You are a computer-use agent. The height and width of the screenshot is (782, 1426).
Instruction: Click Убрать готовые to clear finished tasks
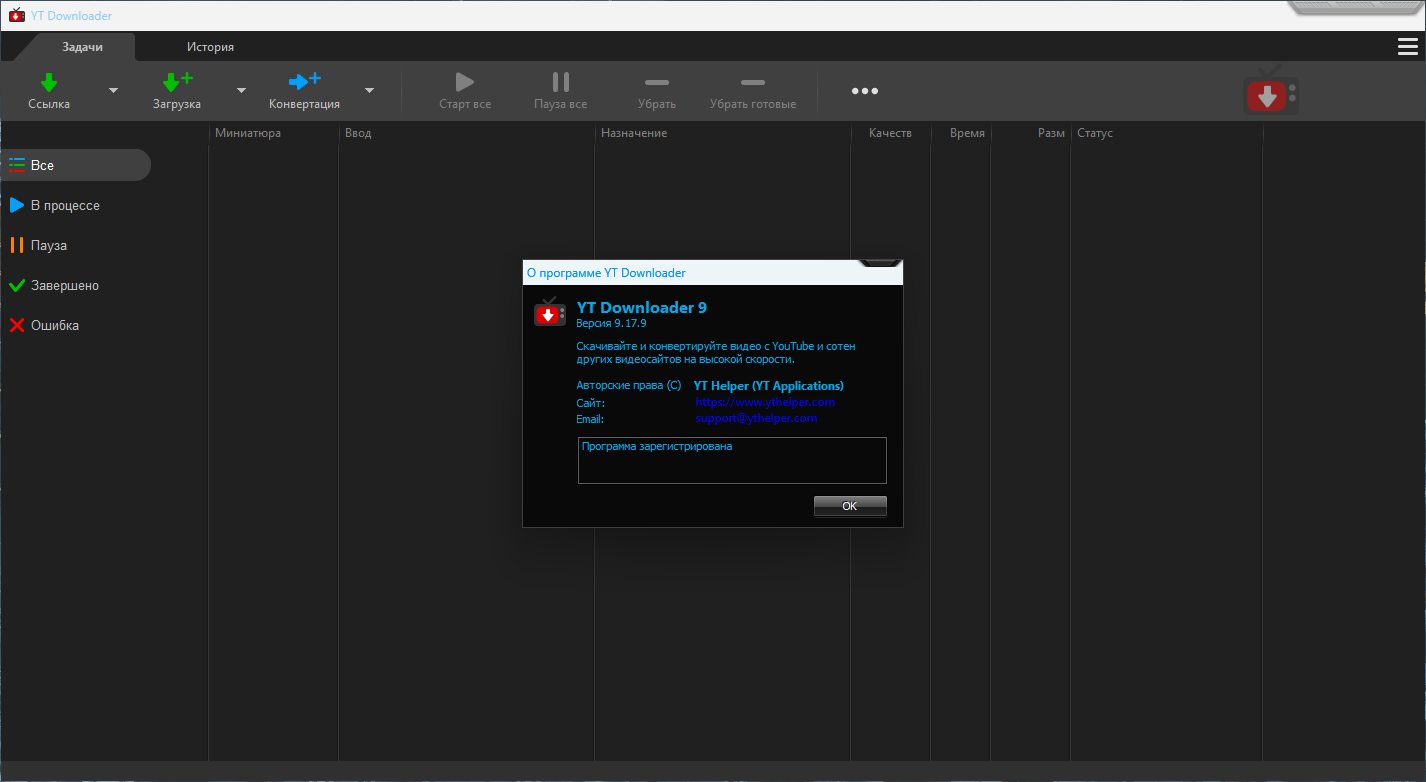coord(753,91)
